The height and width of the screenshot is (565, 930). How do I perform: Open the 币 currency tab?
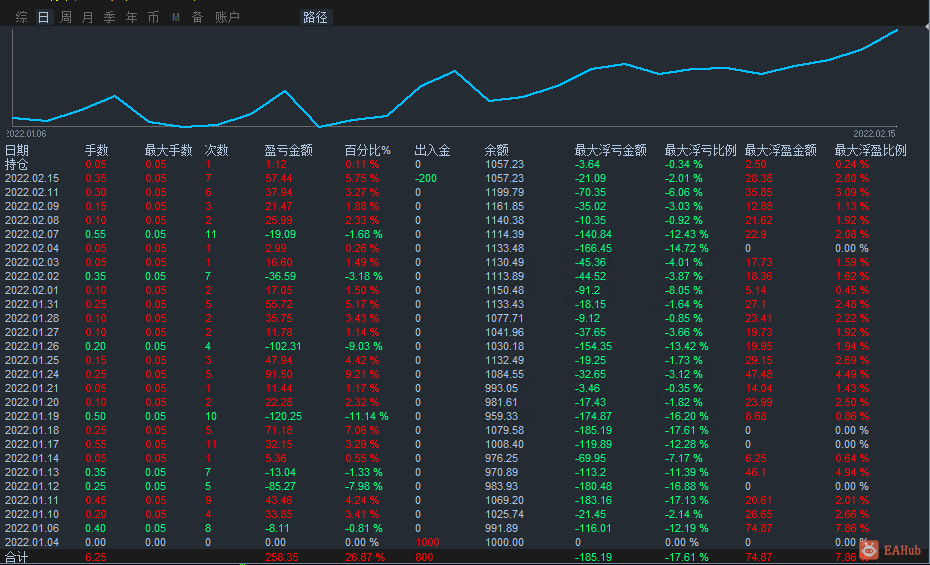click(153, 17)
